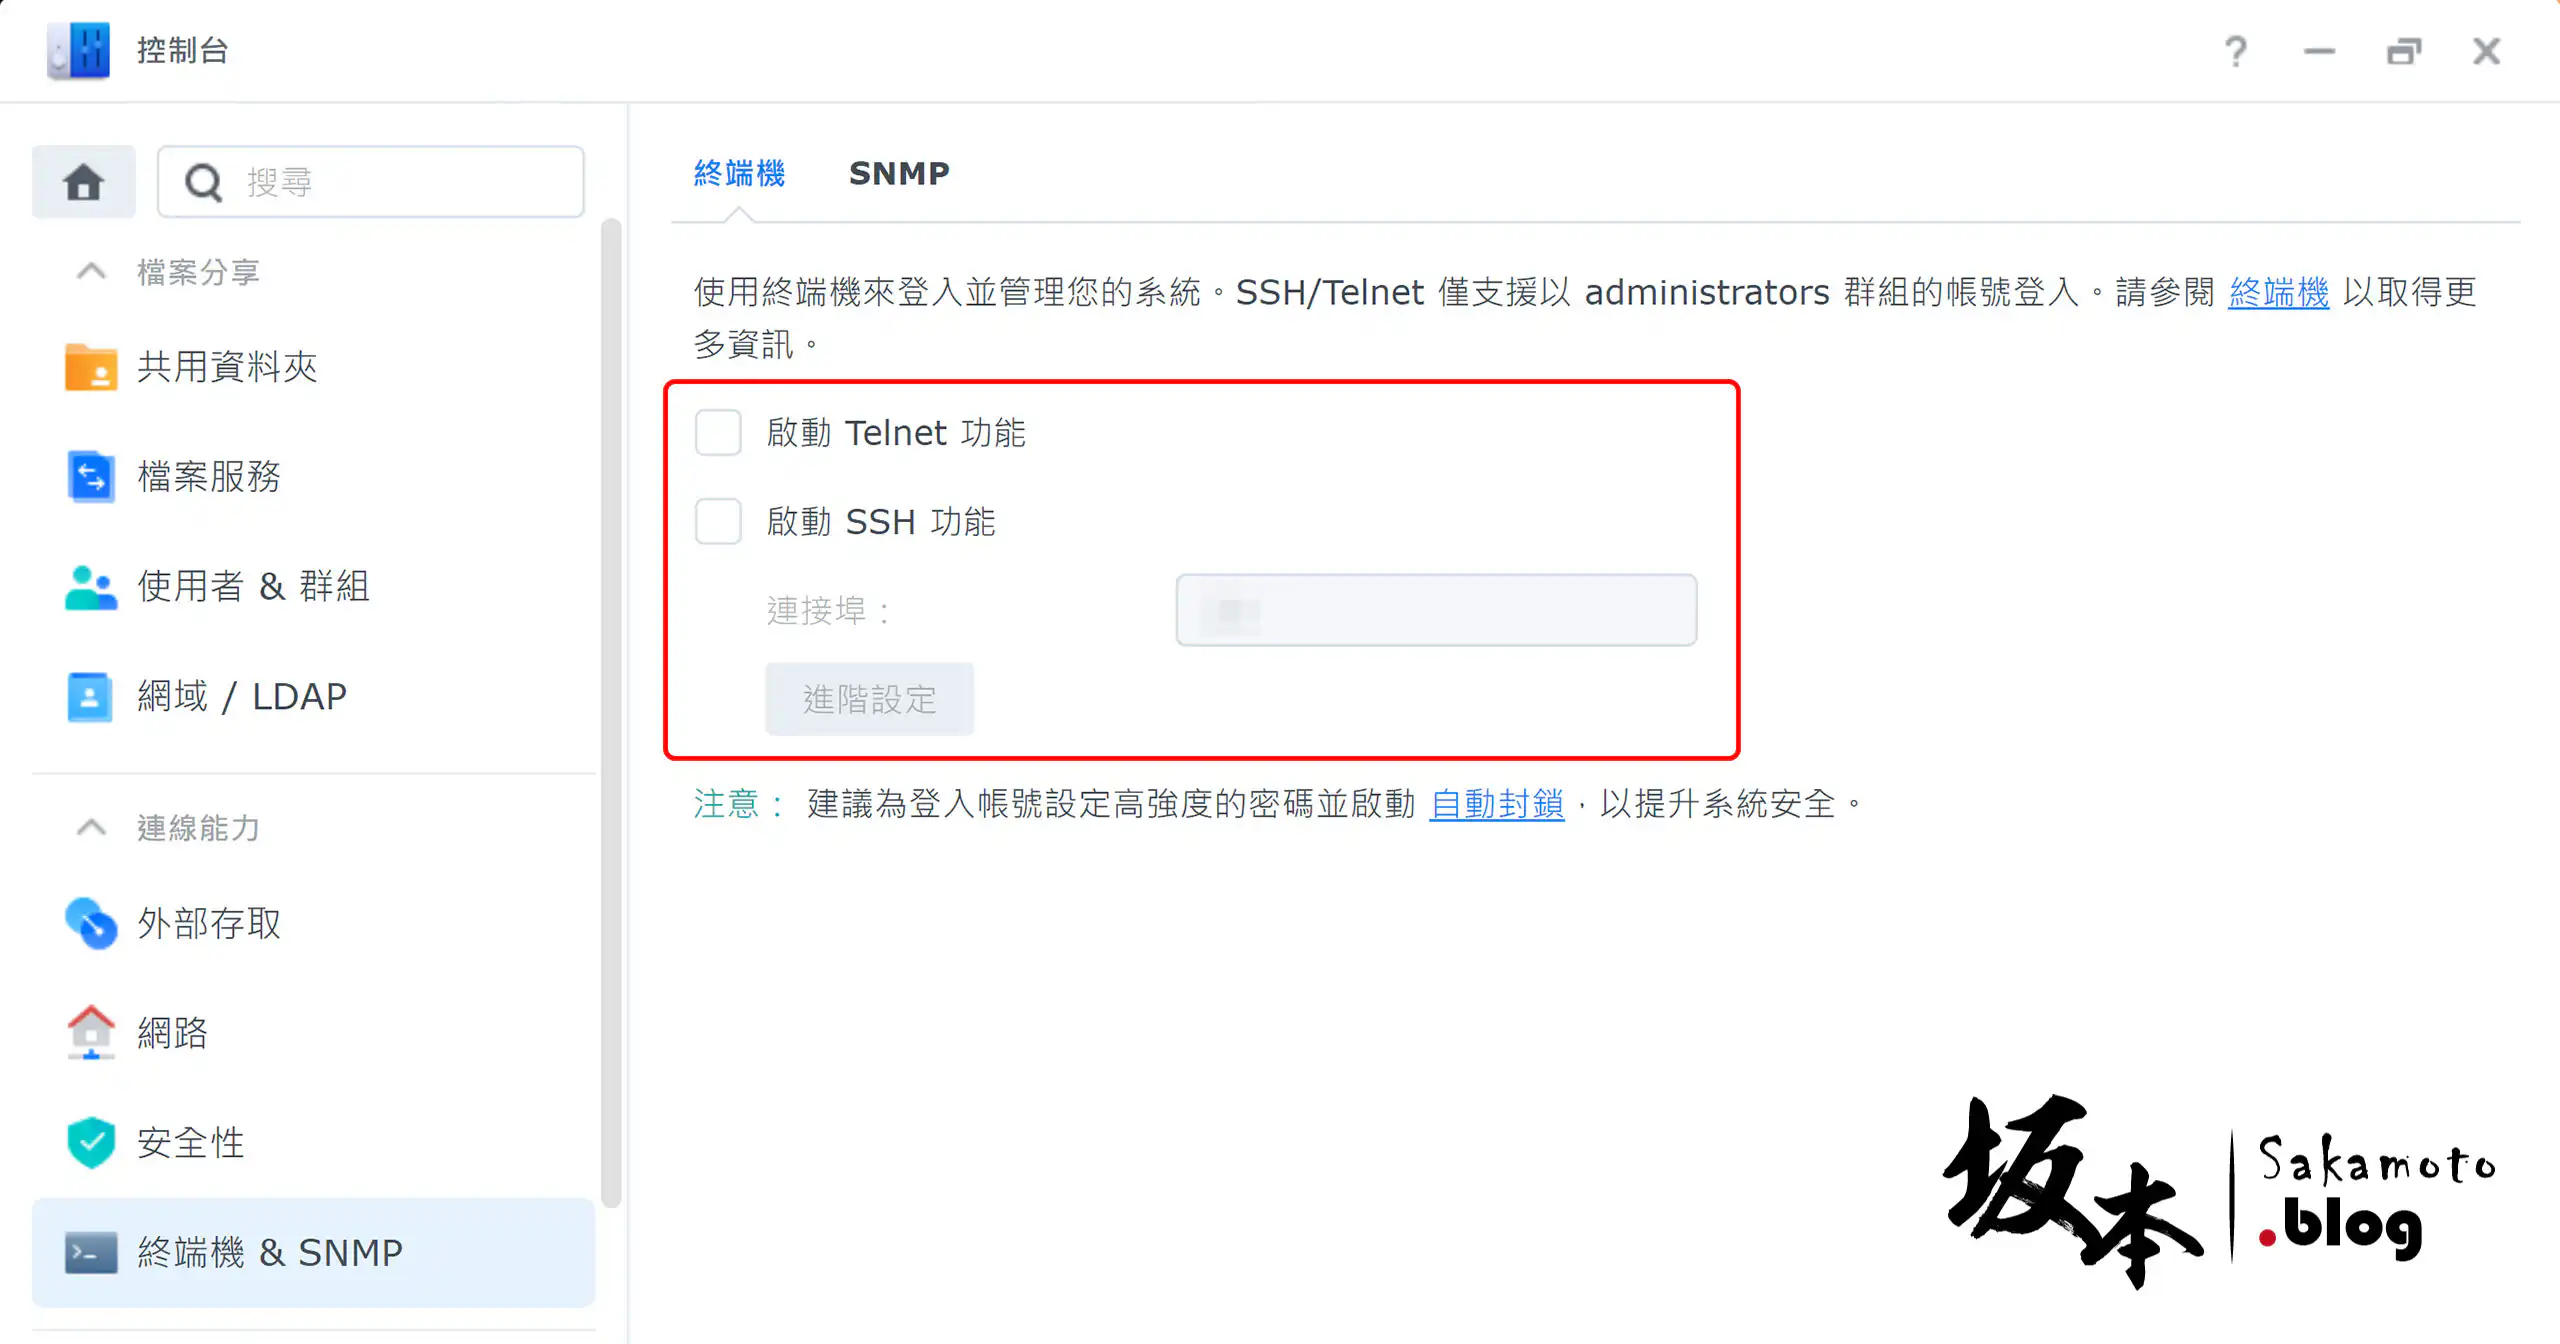
Task: Select the 終端機 tab
Action: click(739, 173)
